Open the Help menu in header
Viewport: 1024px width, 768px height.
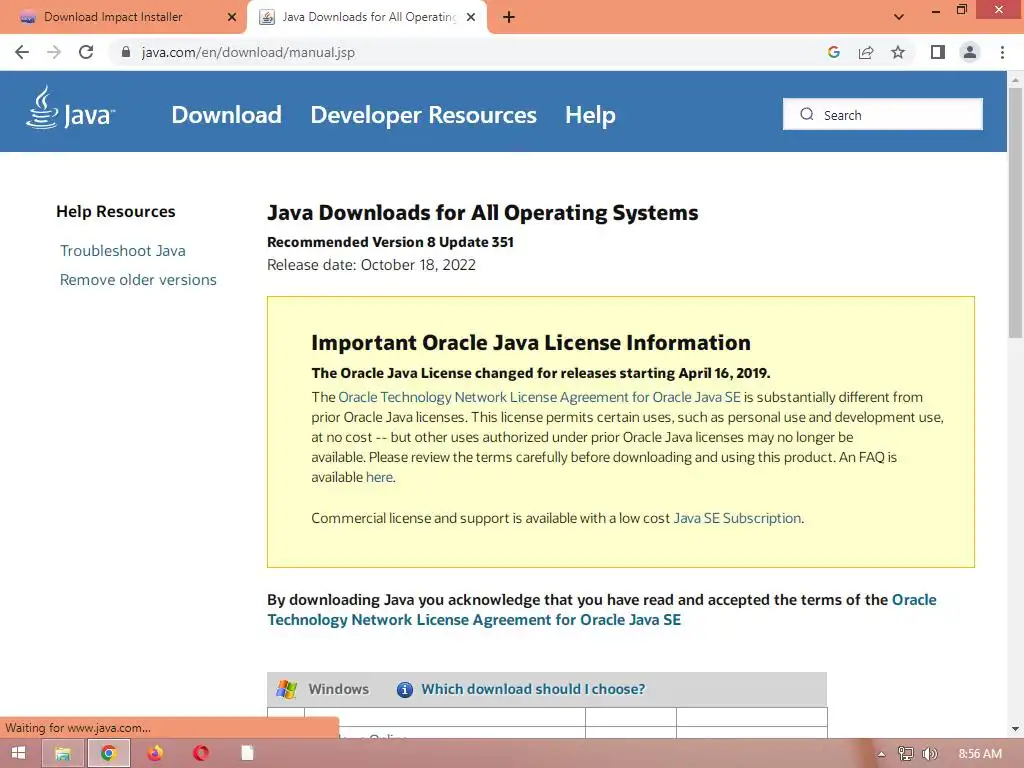click(x=590, y=115)
